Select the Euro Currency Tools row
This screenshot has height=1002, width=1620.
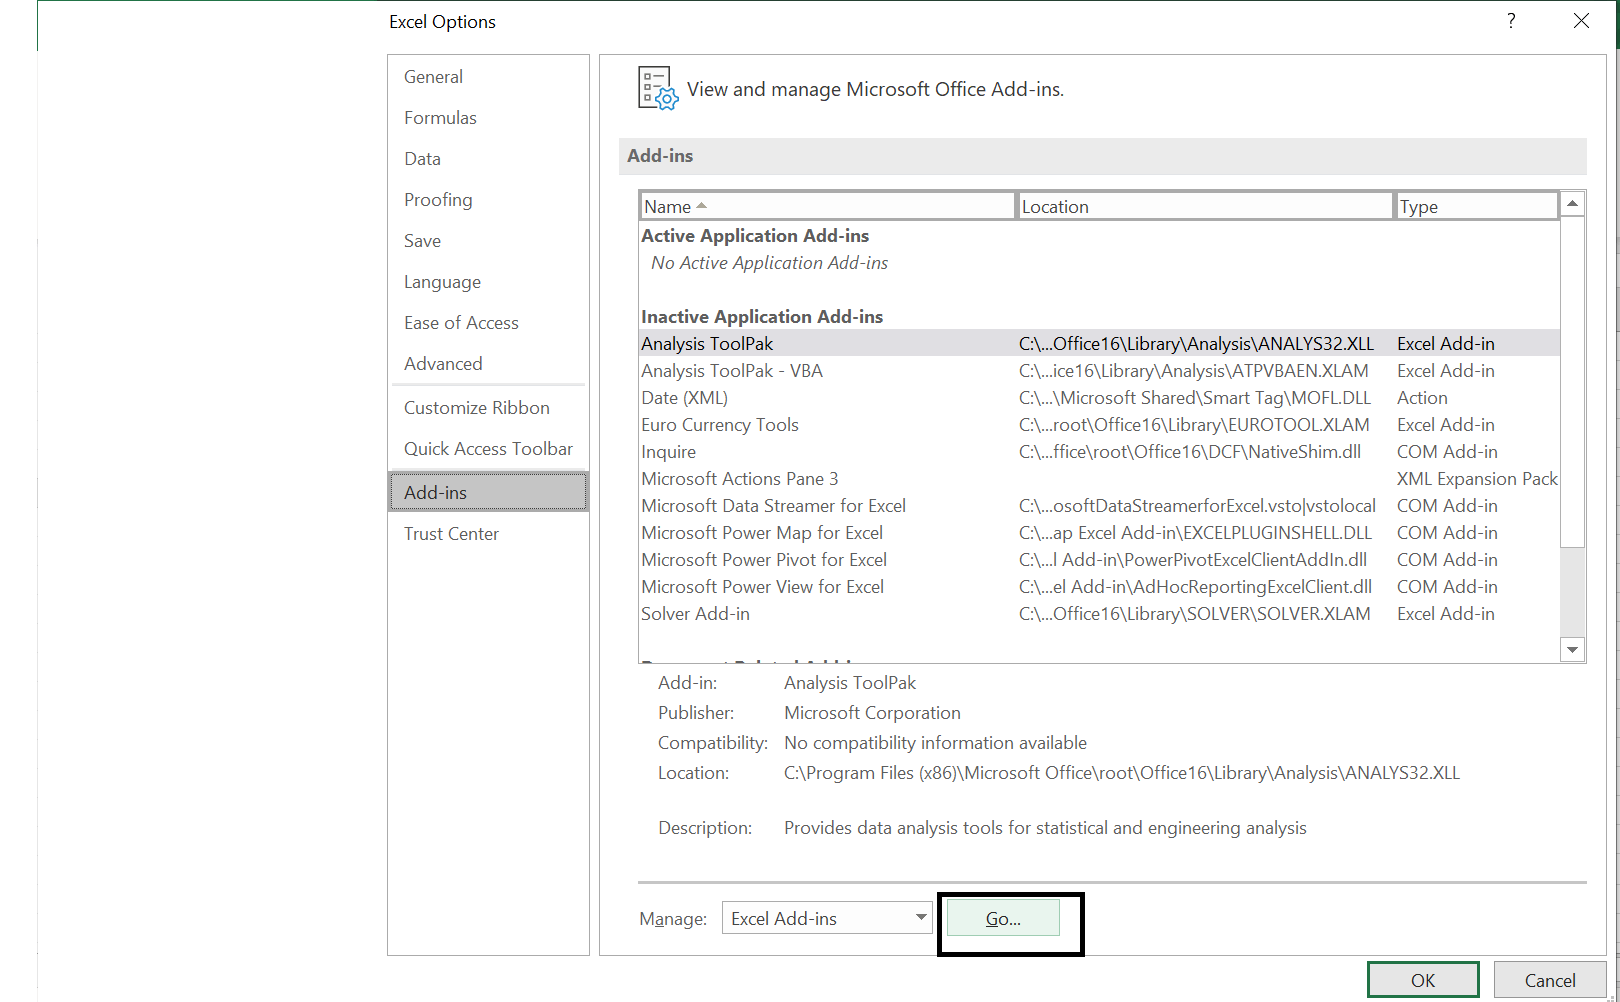[1099, 424]
